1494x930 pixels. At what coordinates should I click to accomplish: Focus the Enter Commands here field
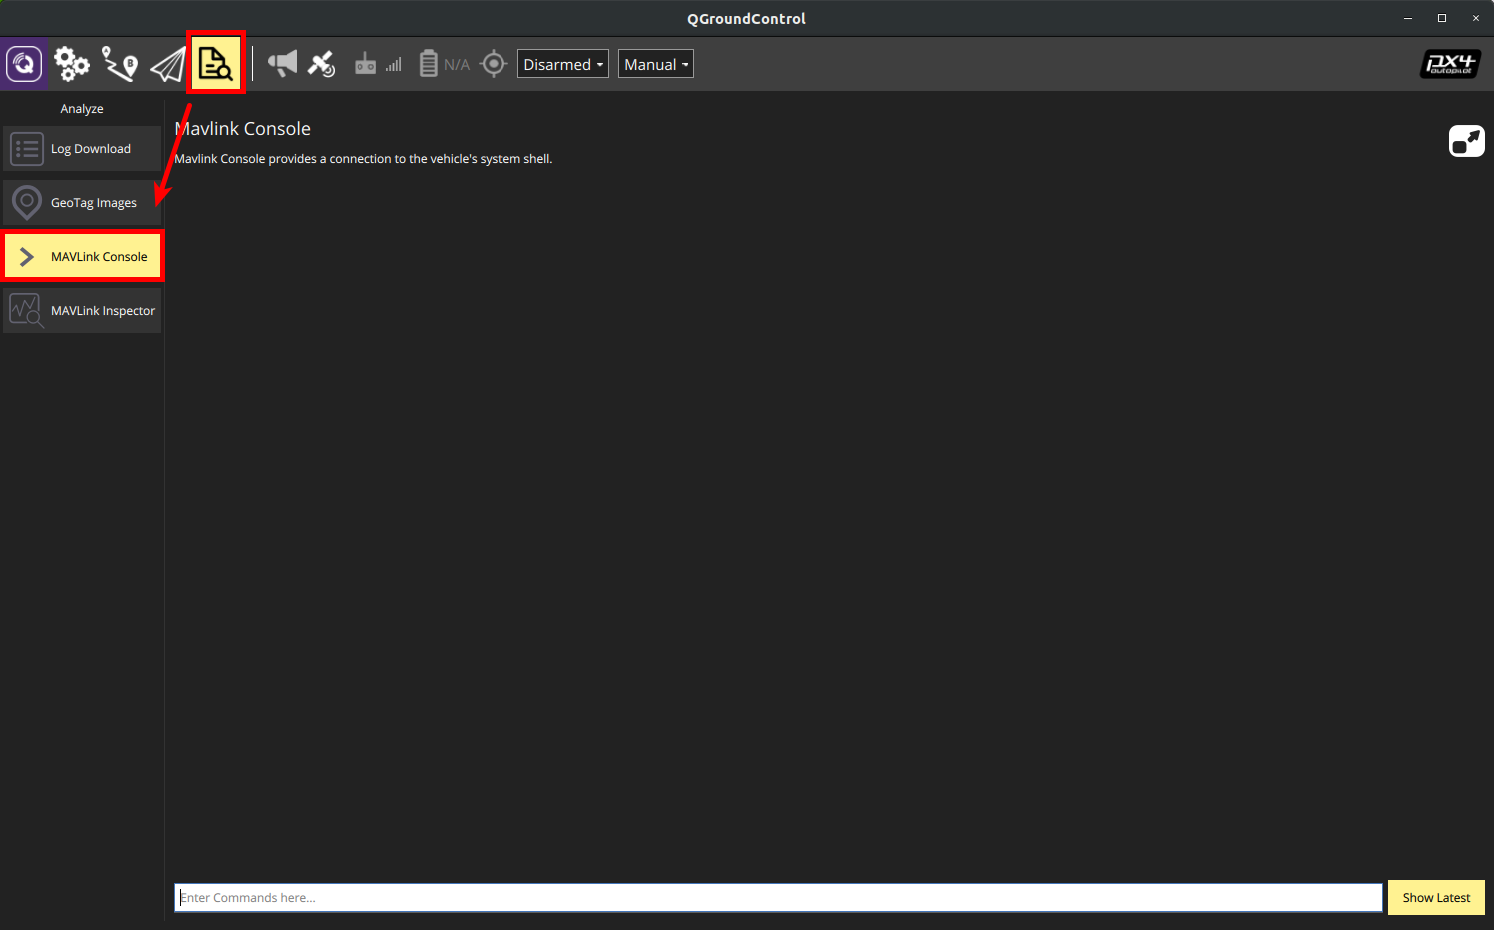778,898
